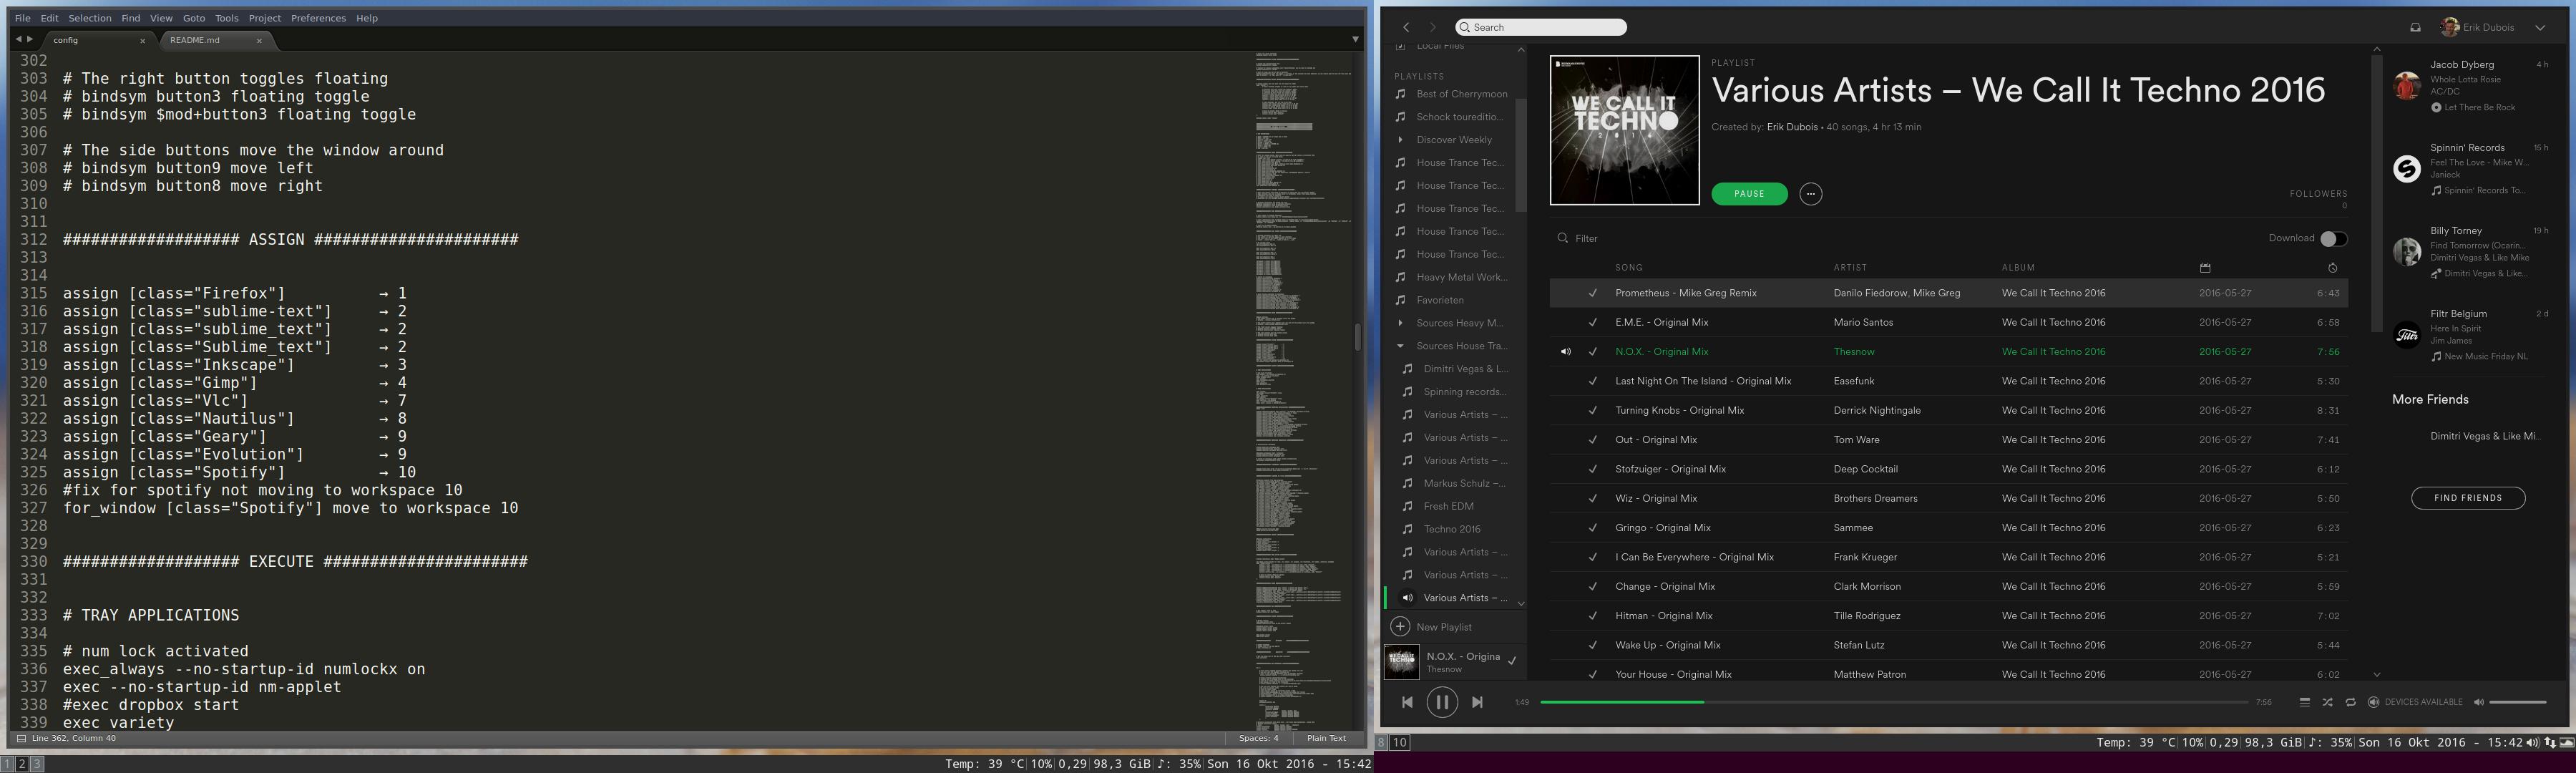The width and height of the screenshot is (2576, 773).
Task: Open the File menu in Sublime Text
Action: [22, 18]
